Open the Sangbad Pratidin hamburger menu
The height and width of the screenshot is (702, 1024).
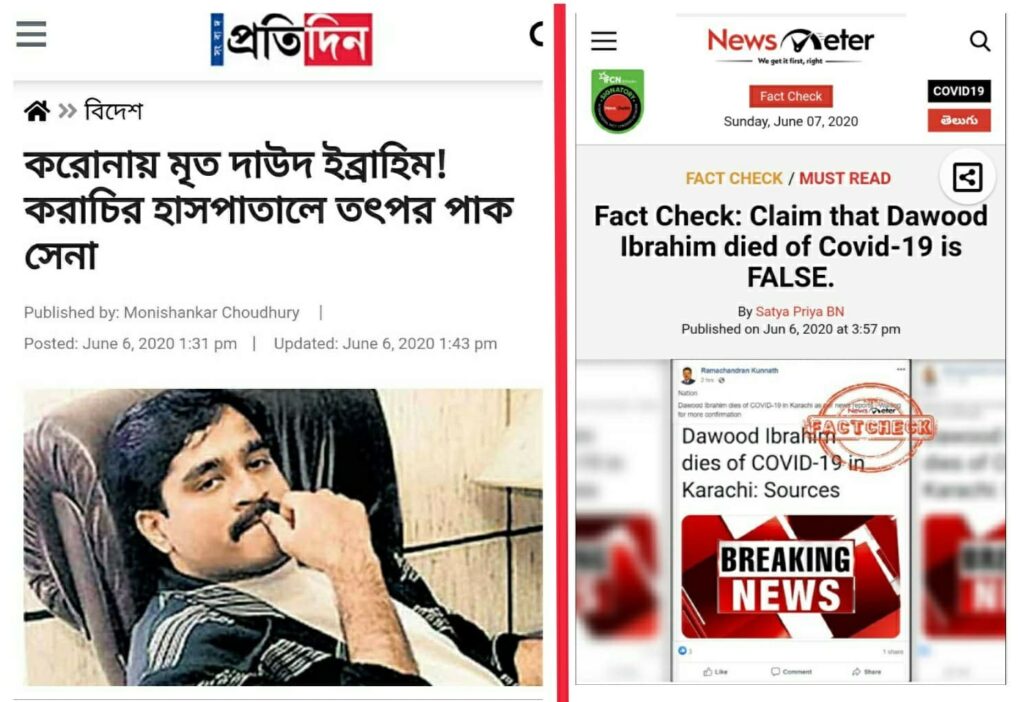point(31,34)
